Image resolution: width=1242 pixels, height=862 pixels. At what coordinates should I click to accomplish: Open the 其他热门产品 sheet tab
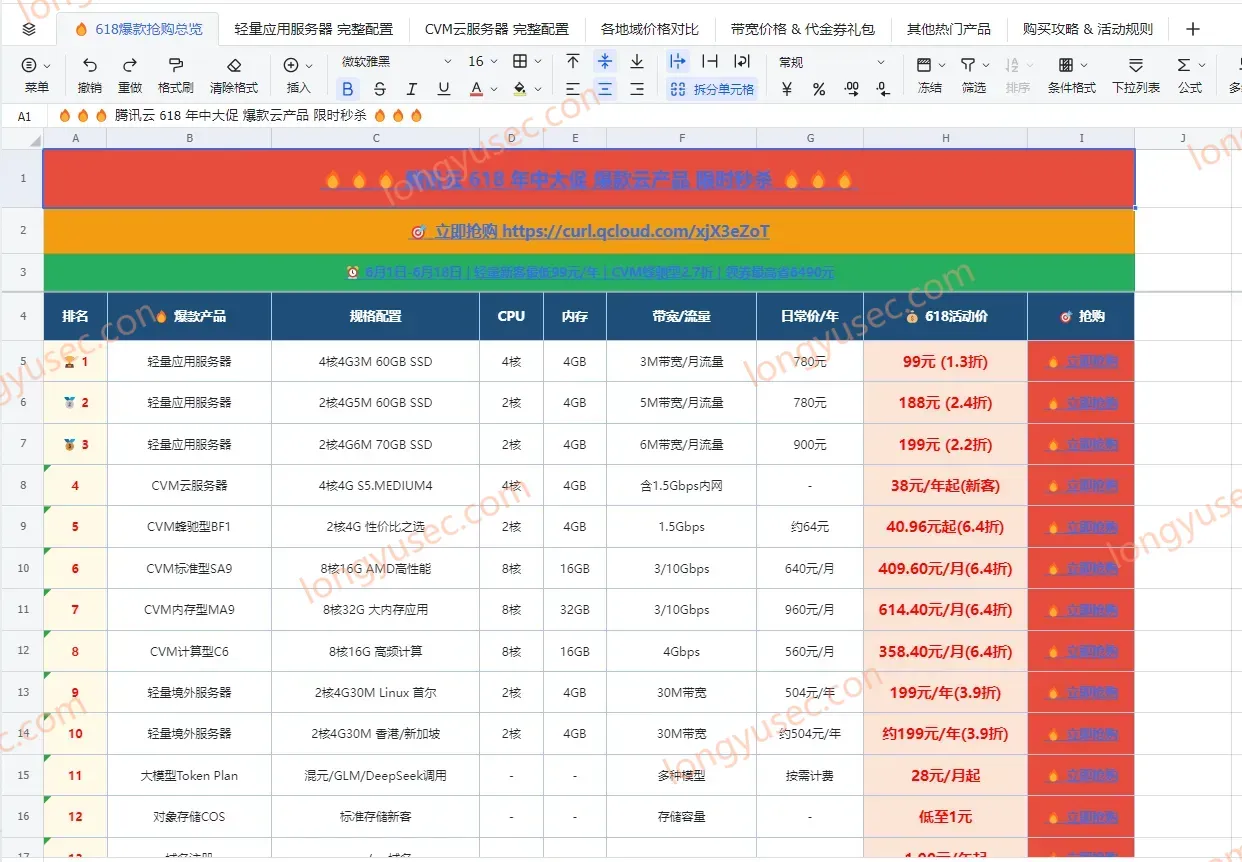point(949,29)
